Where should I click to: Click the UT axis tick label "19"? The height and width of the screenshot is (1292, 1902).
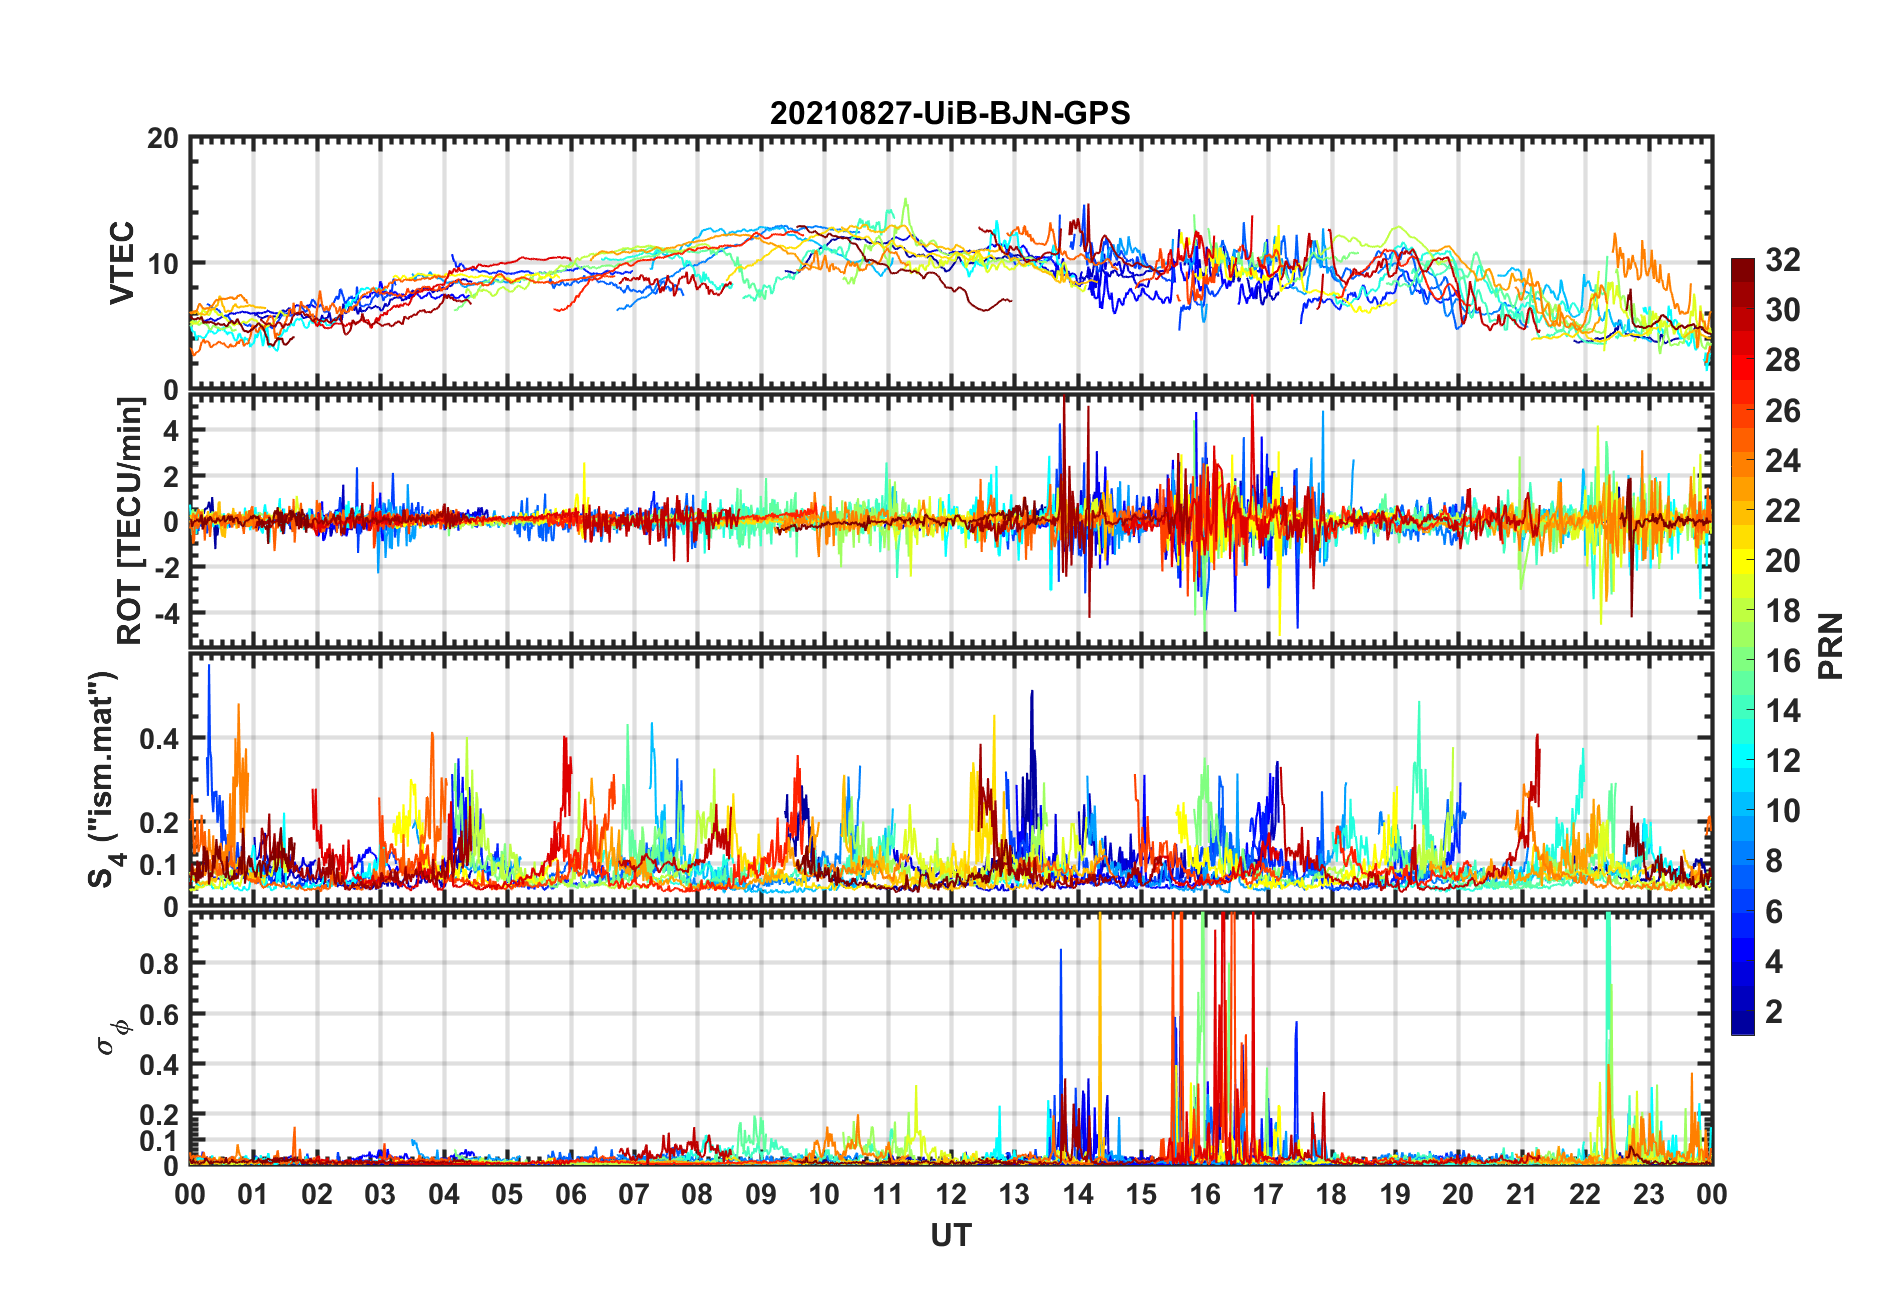(1395, 1194)
